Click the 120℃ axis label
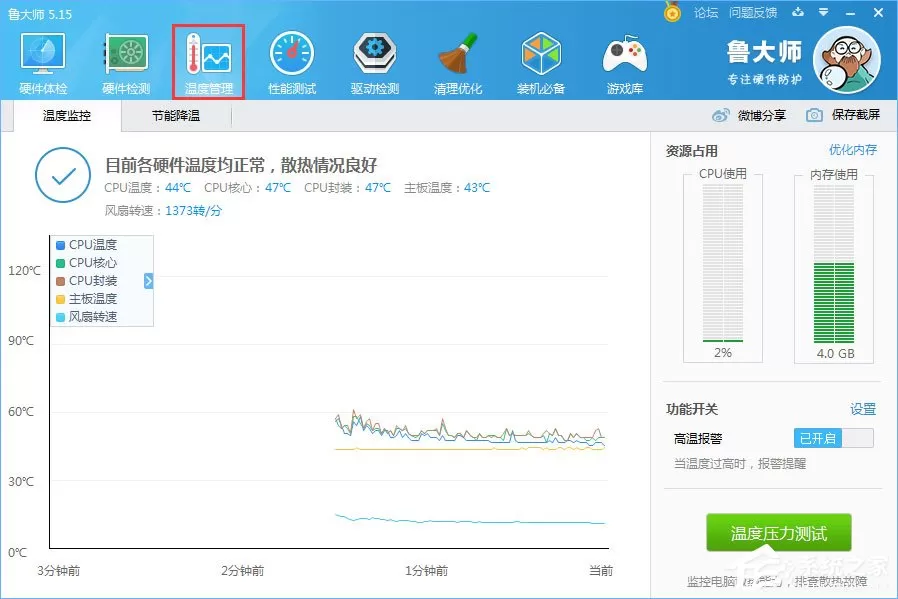 (x=25, y=270)
